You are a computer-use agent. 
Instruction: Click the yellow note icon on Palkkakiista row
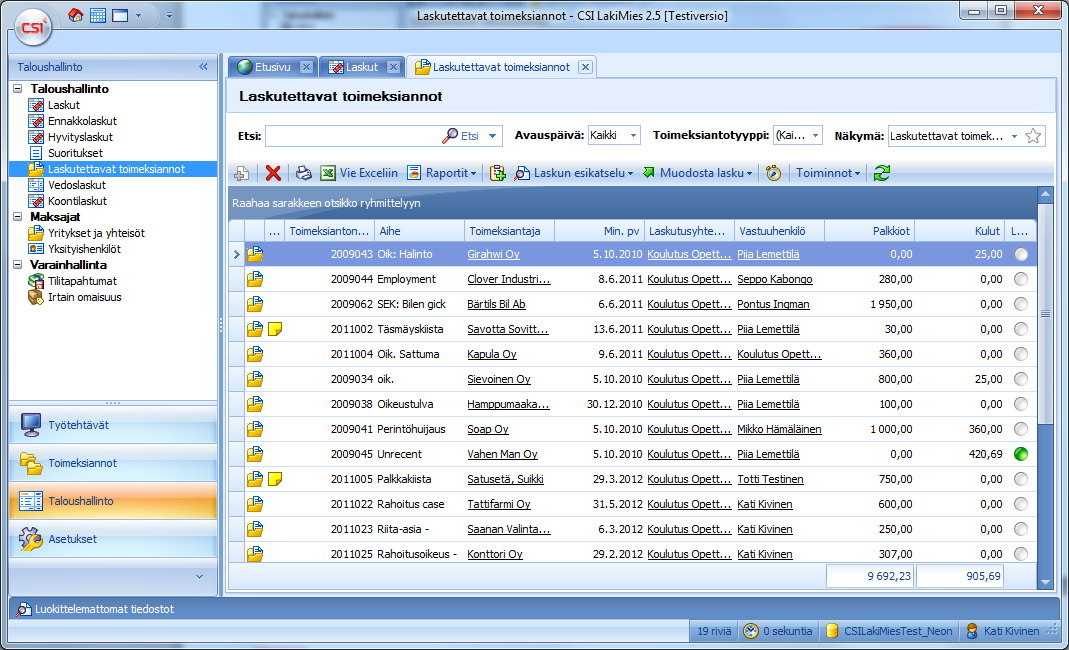click(275, 479)
